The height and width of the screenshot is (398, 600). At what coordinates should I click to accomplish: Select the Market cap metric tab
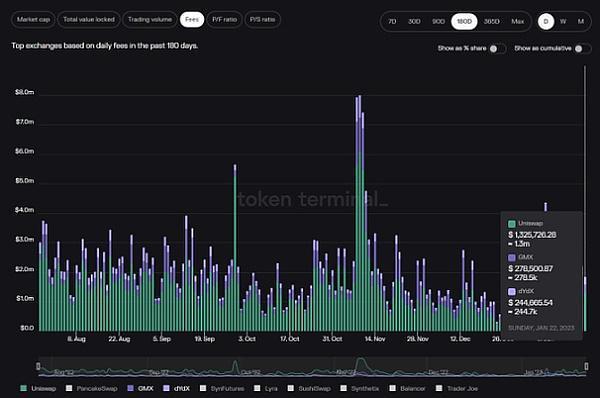coord(33,20)
